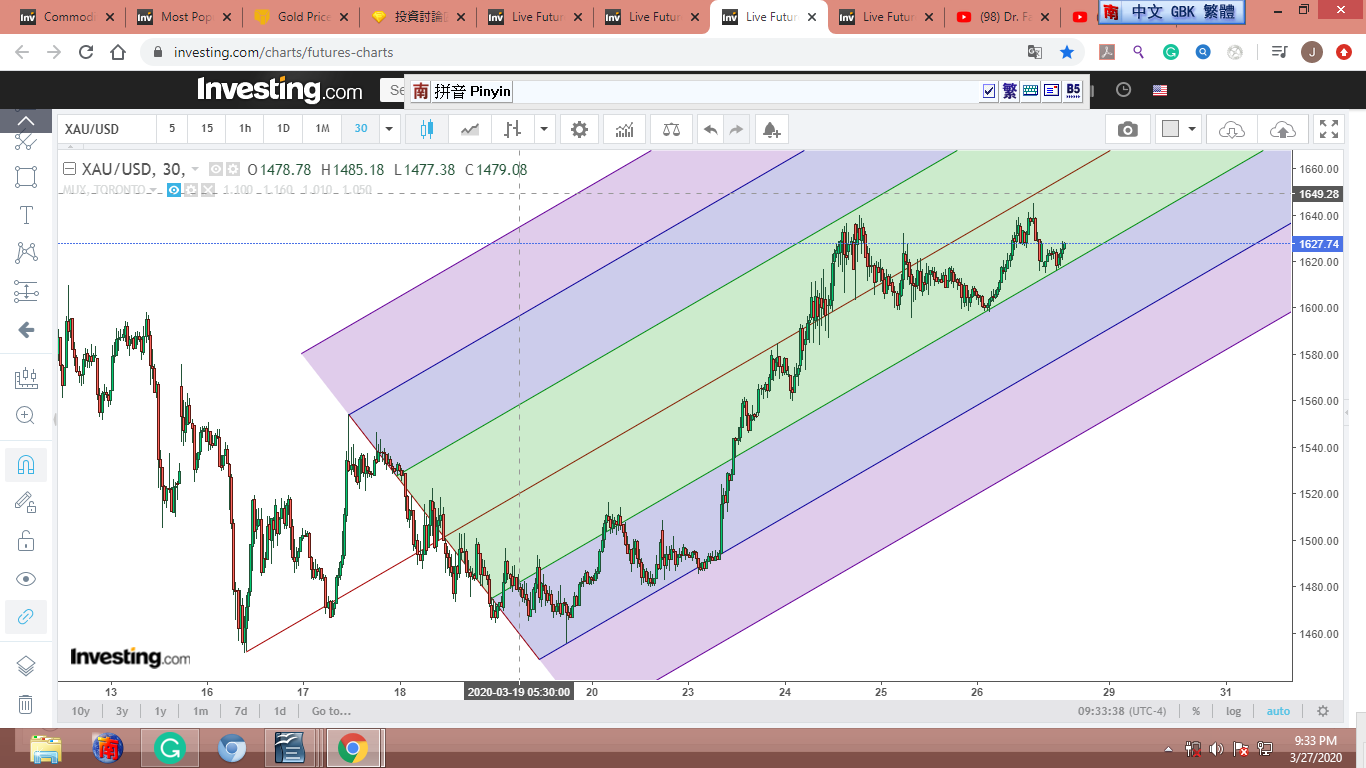Click the compare symbols scales icon
This screenshot has height=768, width=1366.
coord(671,129)
